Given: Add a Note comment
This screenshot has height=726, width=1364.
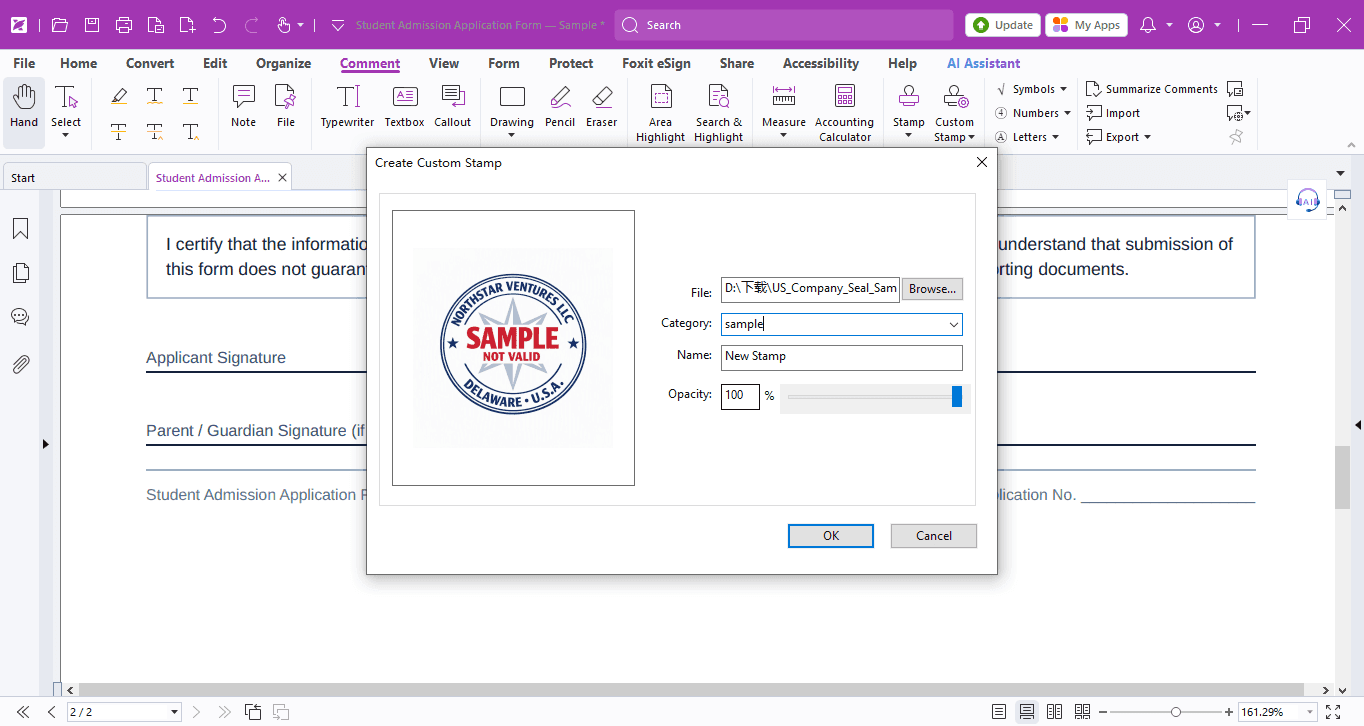Looking at the screenshot, I should 244,107.
